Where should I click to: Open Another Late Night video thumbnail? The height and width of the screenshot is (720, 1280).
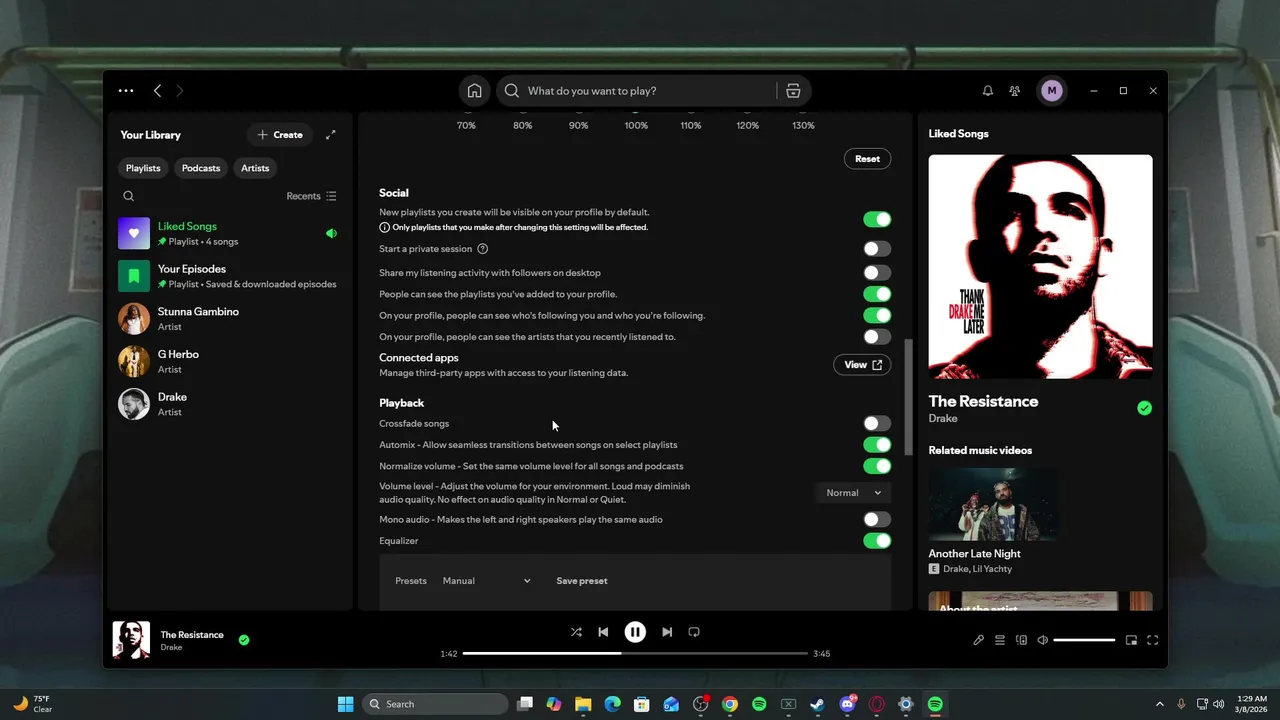point(995,504)
